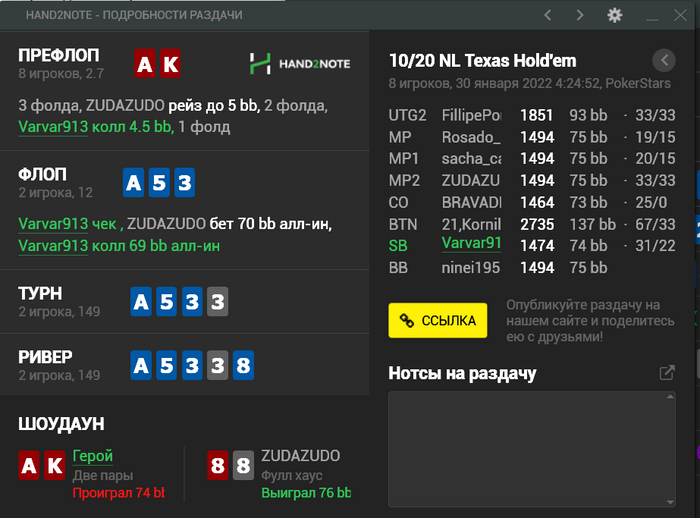Select 21,Kornil player in BTN row
This screenshot has height=518, width=700.
[x=471, y=224]
